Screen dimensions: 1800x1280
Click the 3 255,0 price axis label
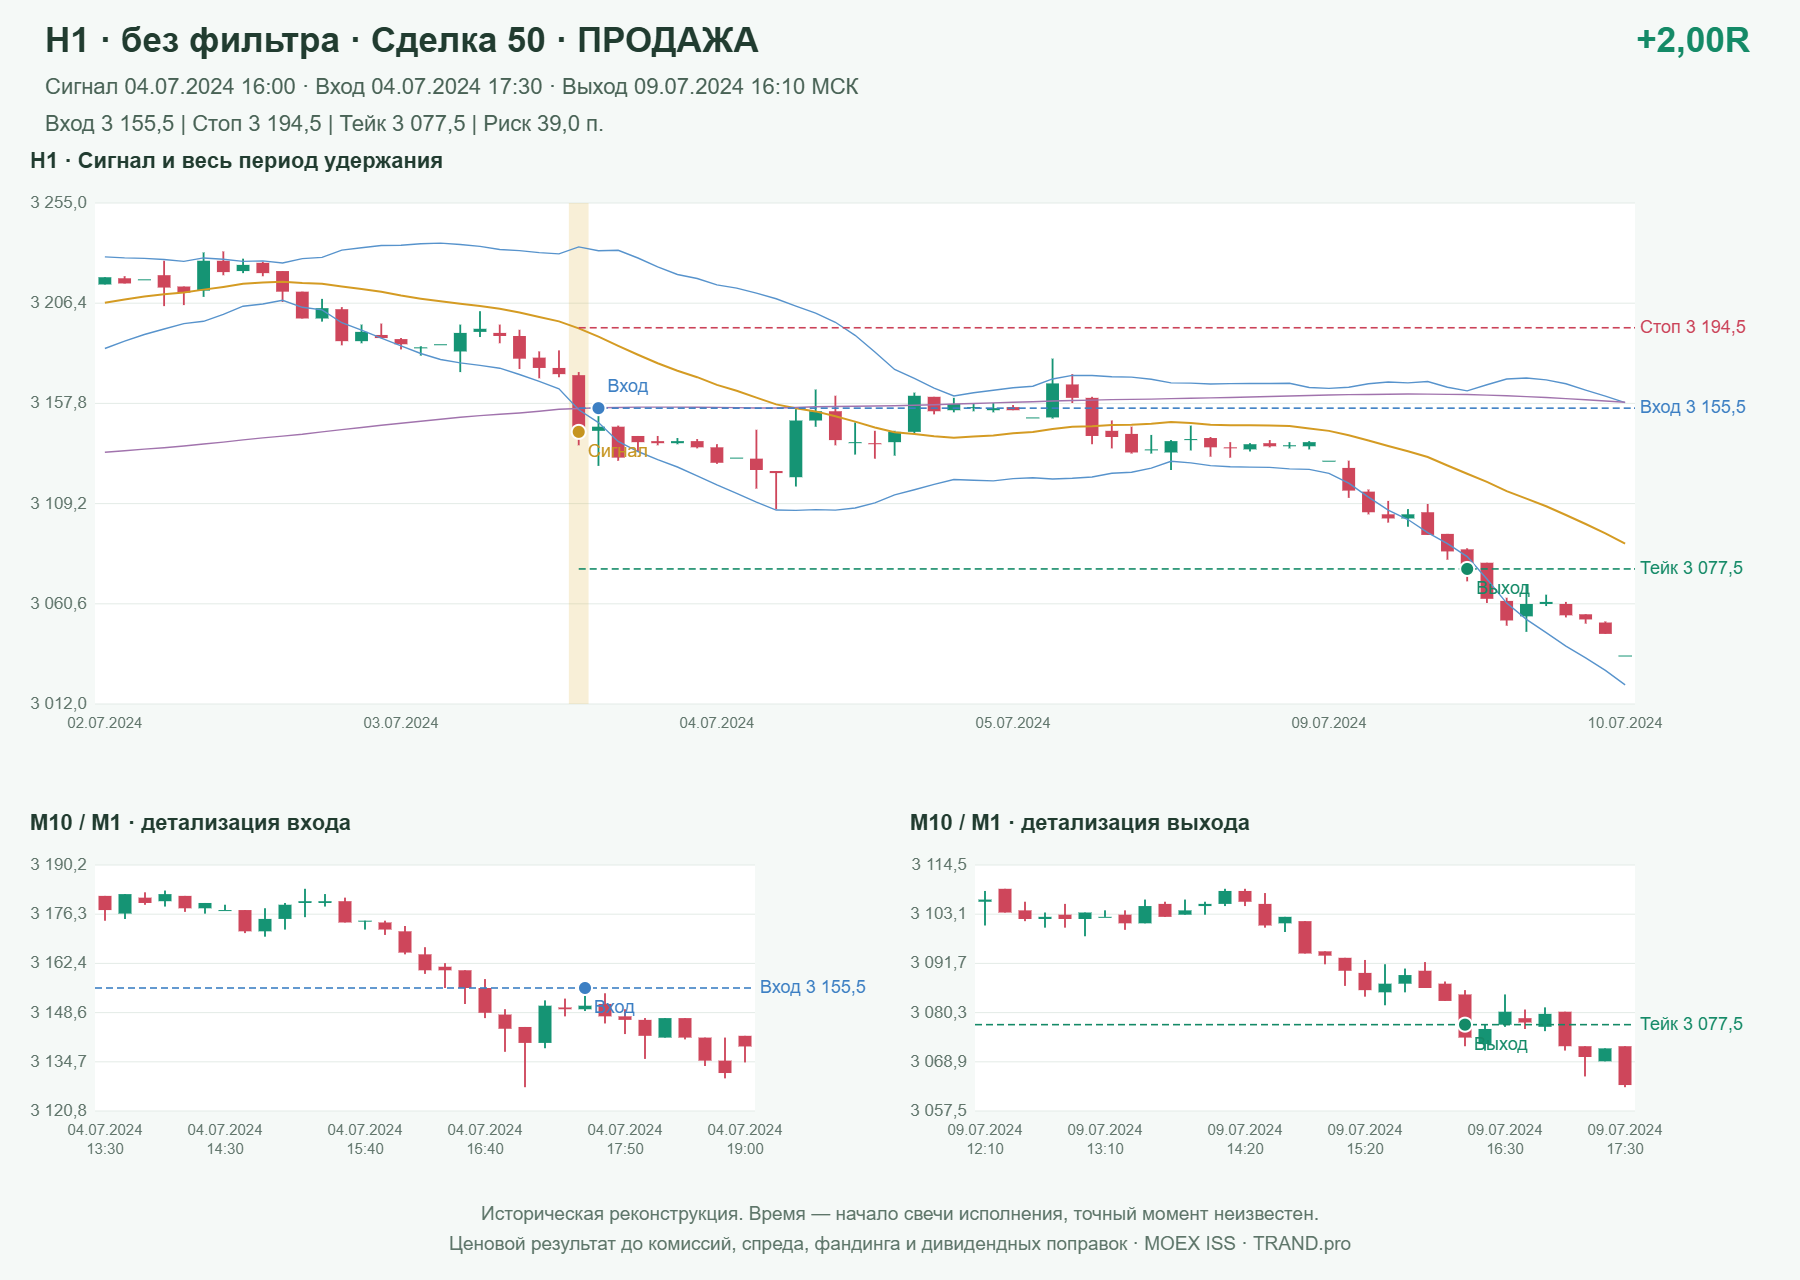pos(58,203)
